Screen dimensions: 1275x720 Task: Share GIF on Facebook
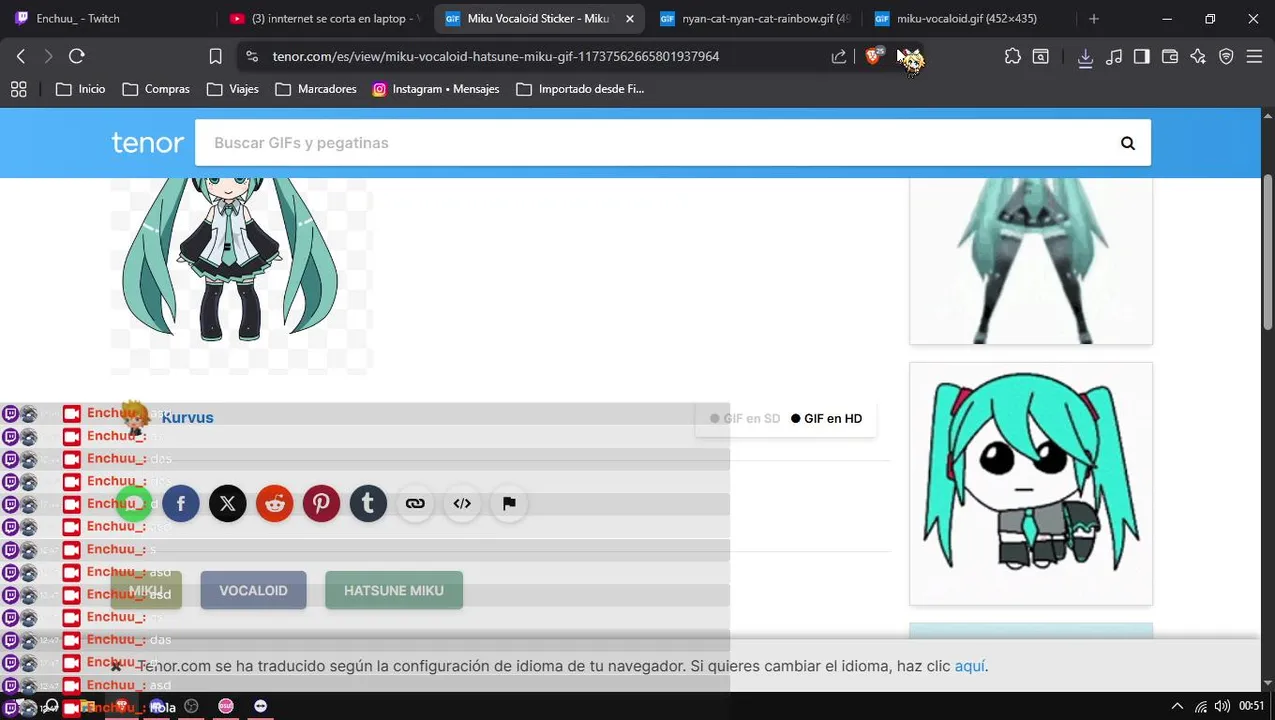coord(181,504)
